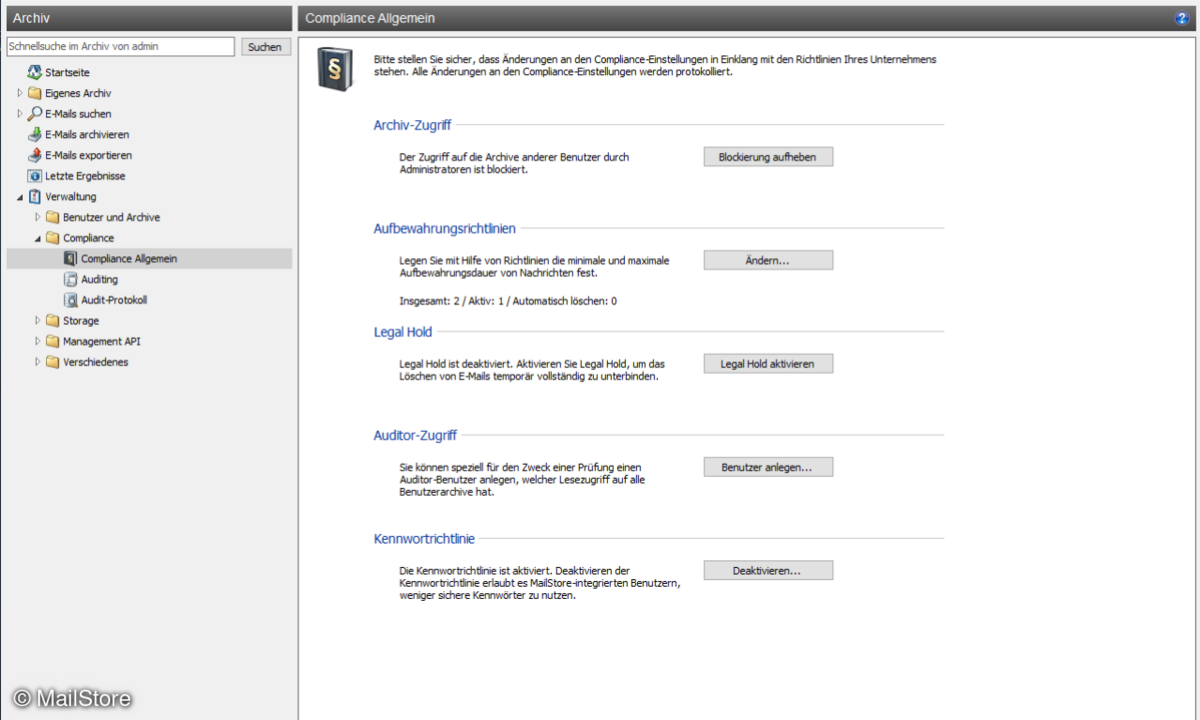Screen dimensions: 1200x720
Task: Click the Compliance Allgemein paragraph icon
Action: (x=71, y=259)
